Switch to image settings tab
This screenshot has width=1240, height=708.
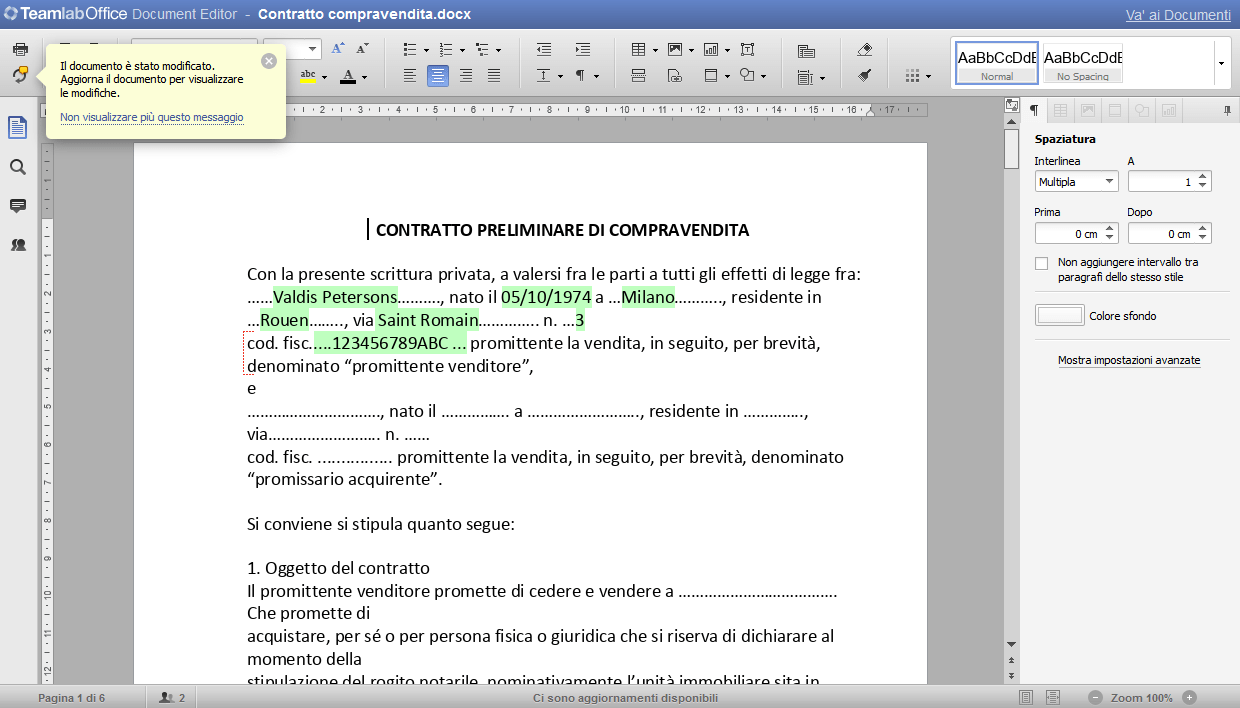coord(1088,110)
